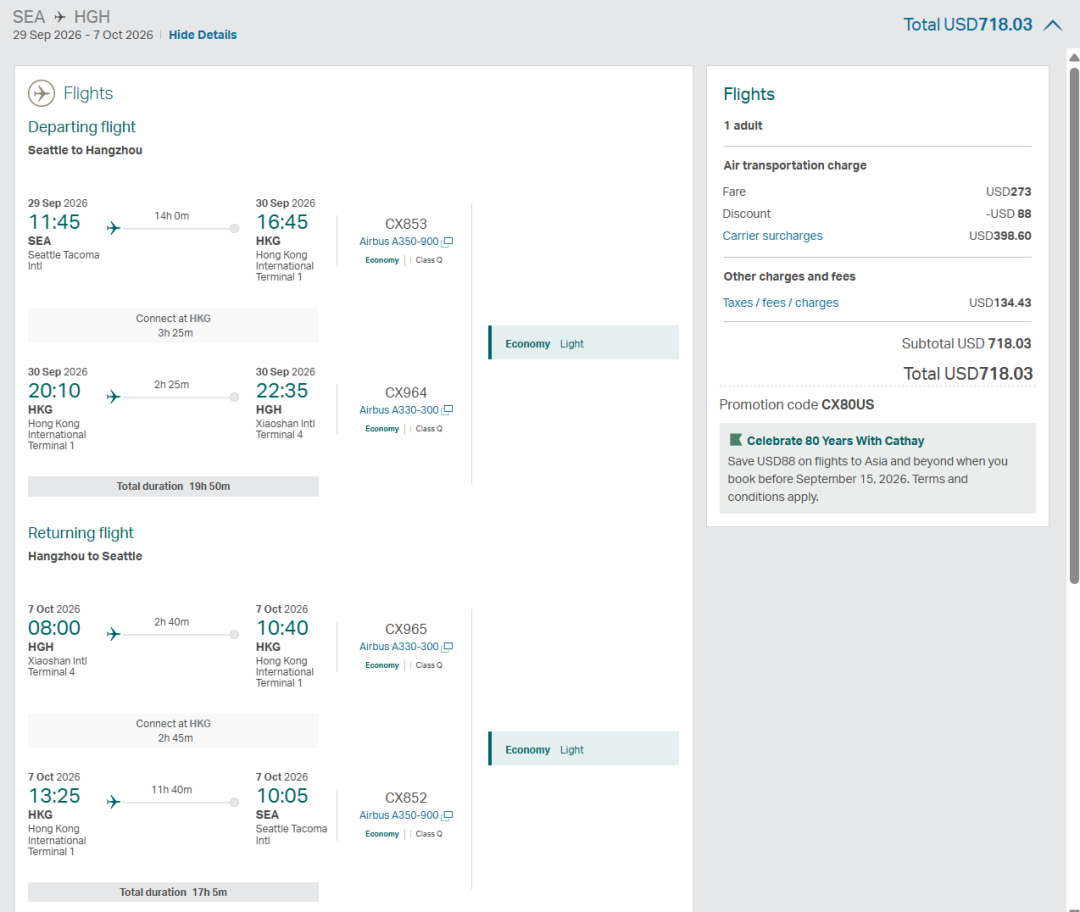Select departing Economy Light fare bar
This screenshot has width=1080, height=912.
(583, 343)
